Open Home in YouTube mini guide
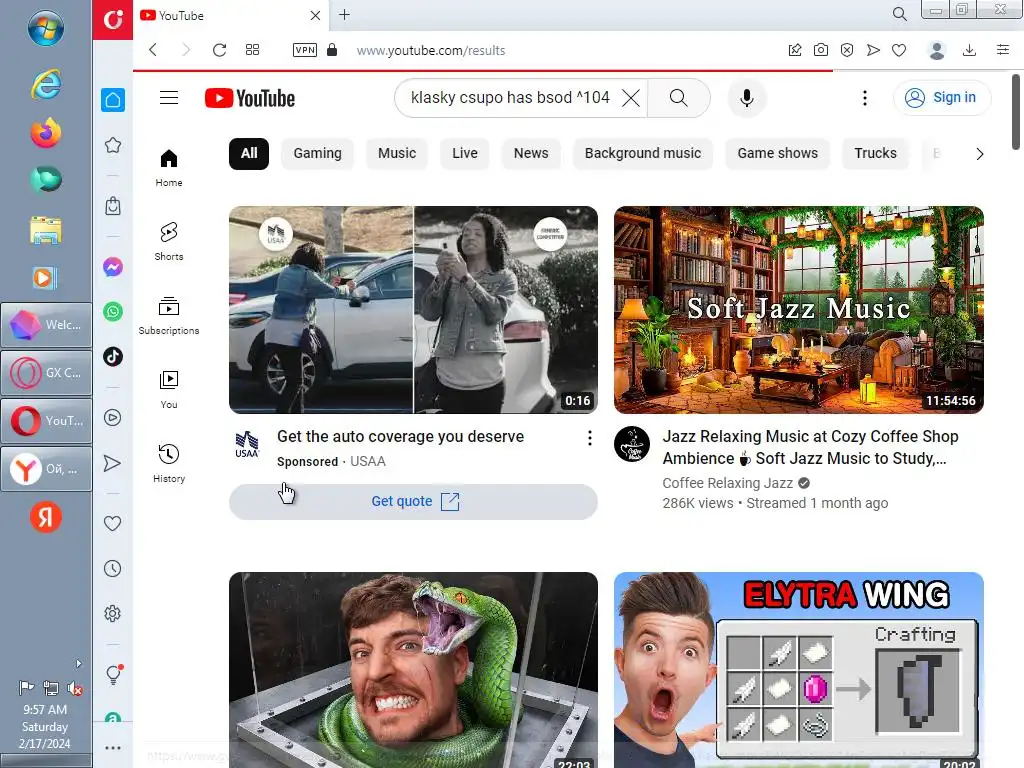The width and height of the screenshot is (1024, 768). [x=169, y=168]
